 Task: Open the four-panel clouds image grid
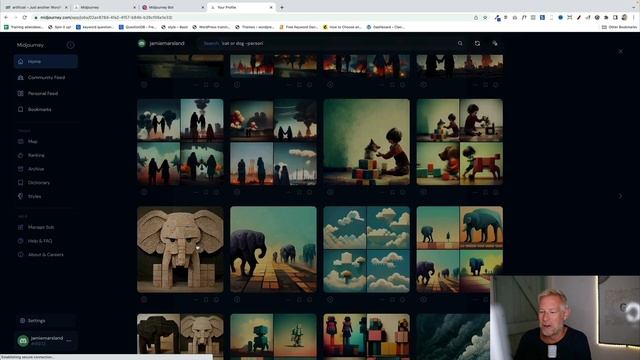pyautogui.click(x=367, y=249)
